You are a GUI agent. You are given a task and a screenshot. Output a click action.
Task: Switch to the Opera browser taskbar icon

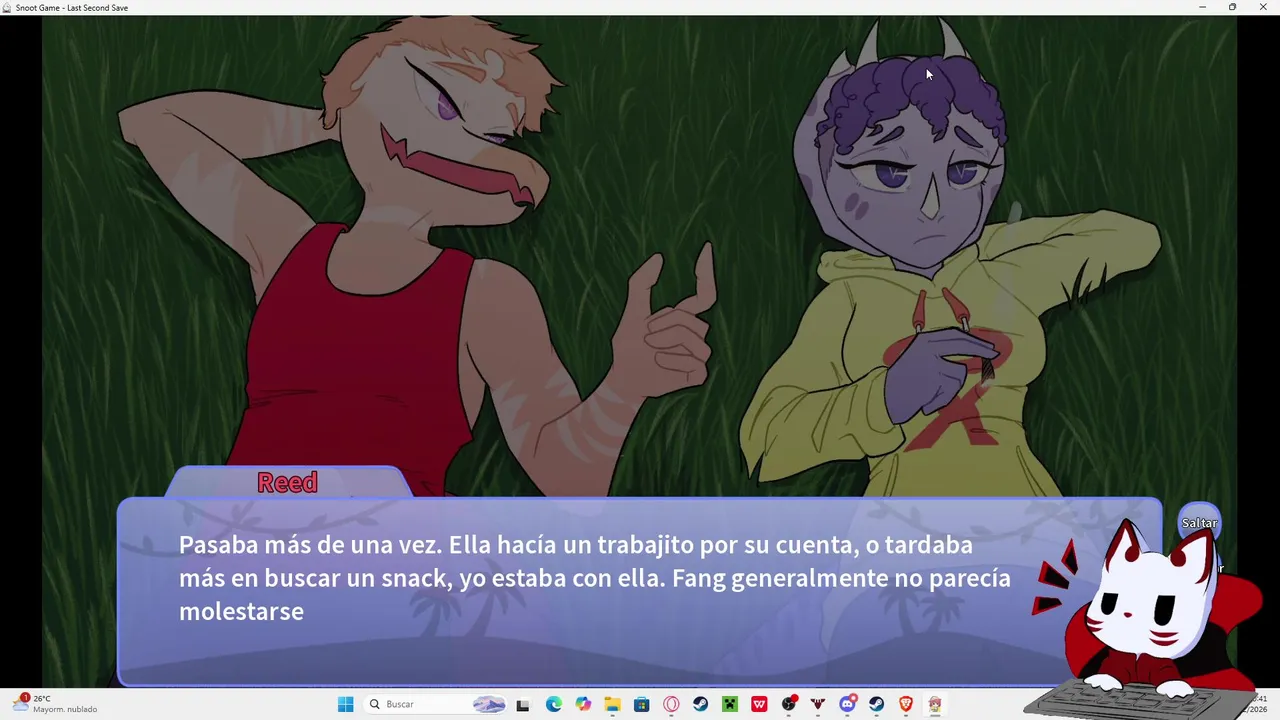point(671,704)
